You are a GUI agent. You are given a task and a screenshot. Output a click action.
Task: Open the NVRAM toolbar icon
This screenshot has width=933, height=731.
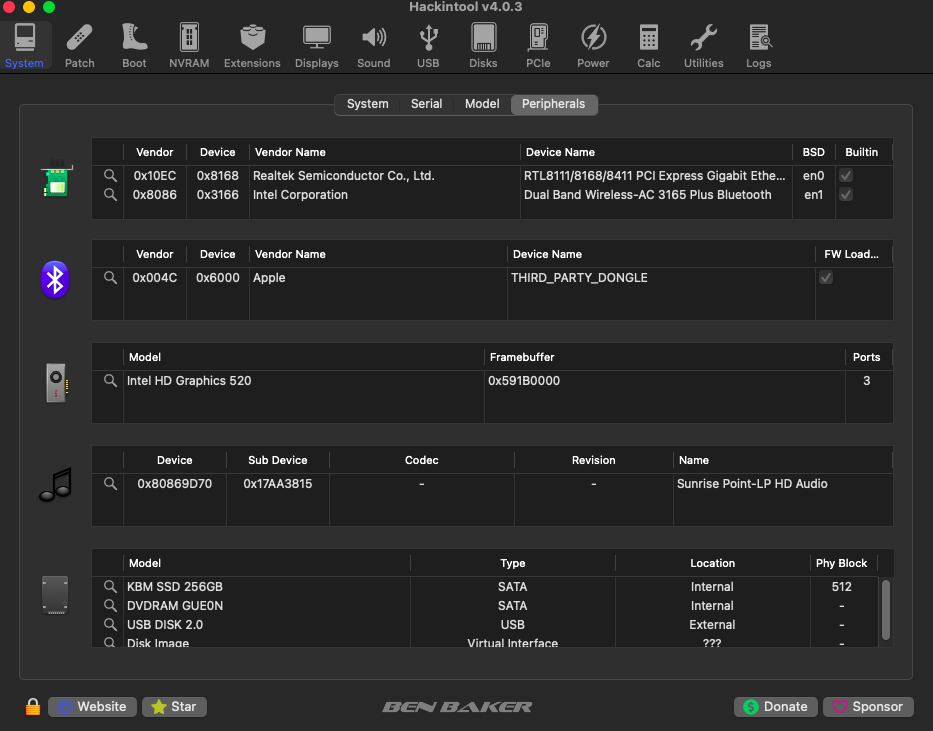point(189,46)
